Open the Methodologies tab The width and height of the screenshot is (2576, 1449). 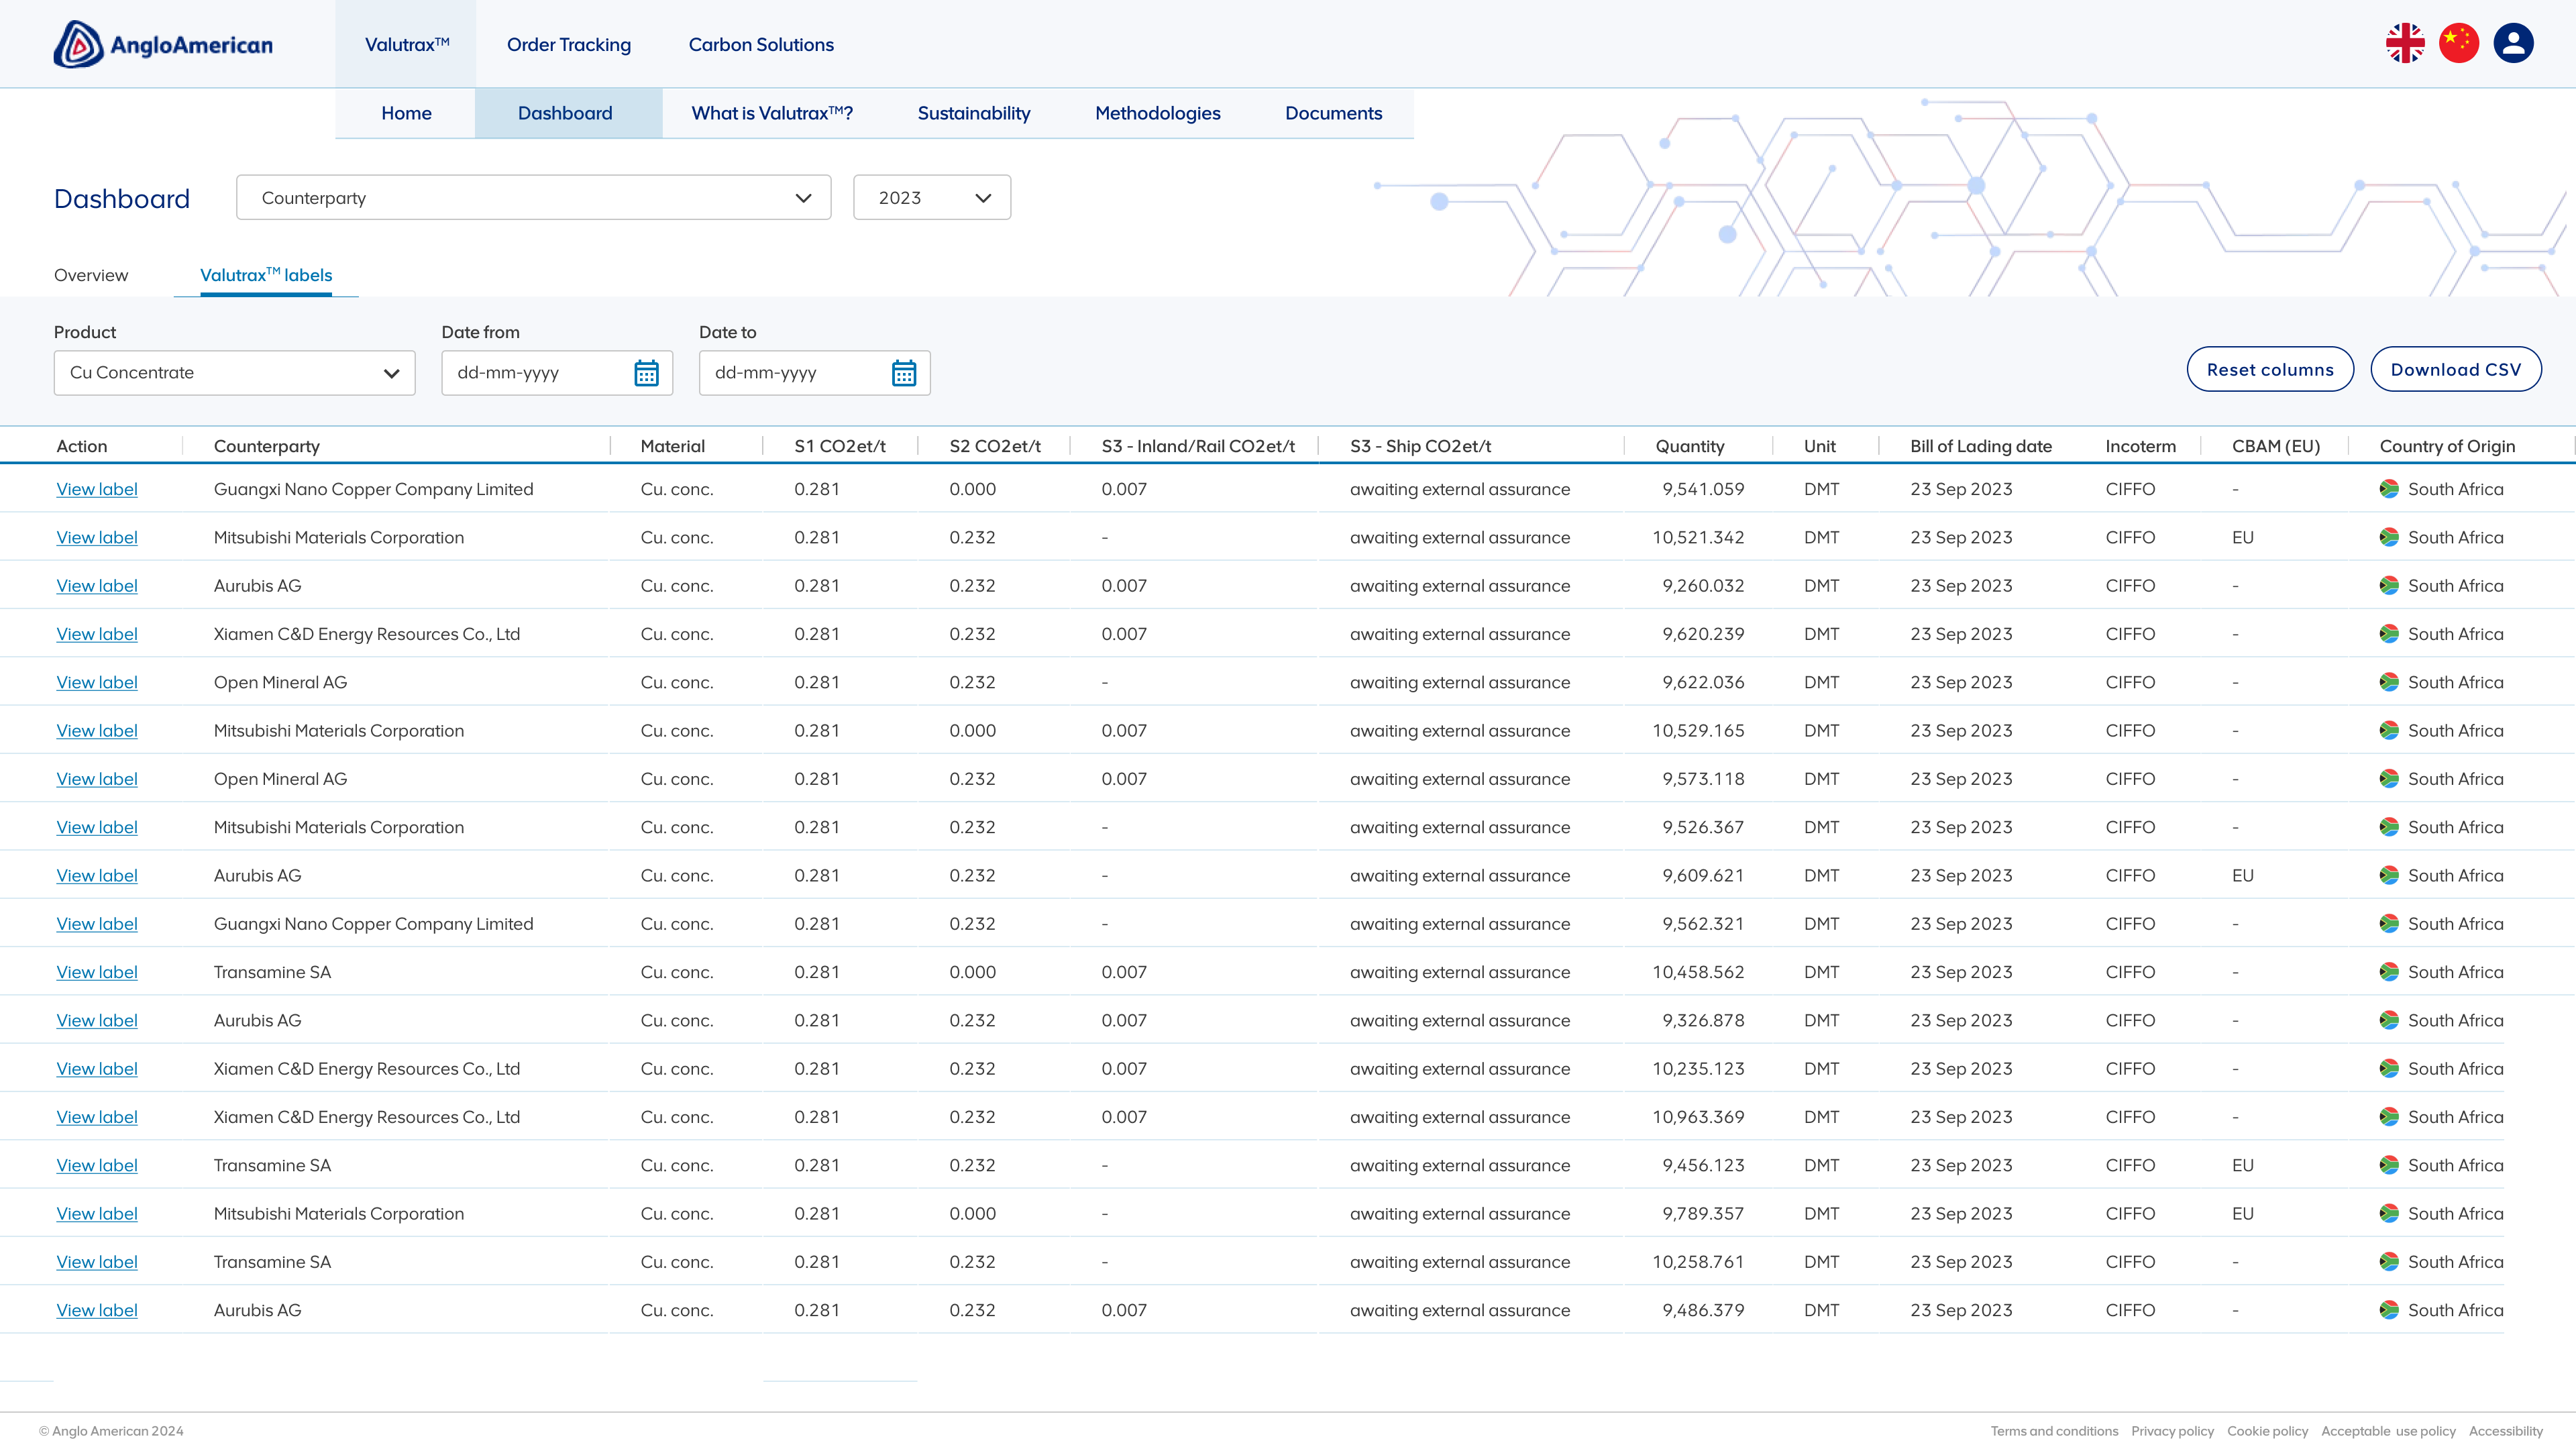pos(1158,113)
